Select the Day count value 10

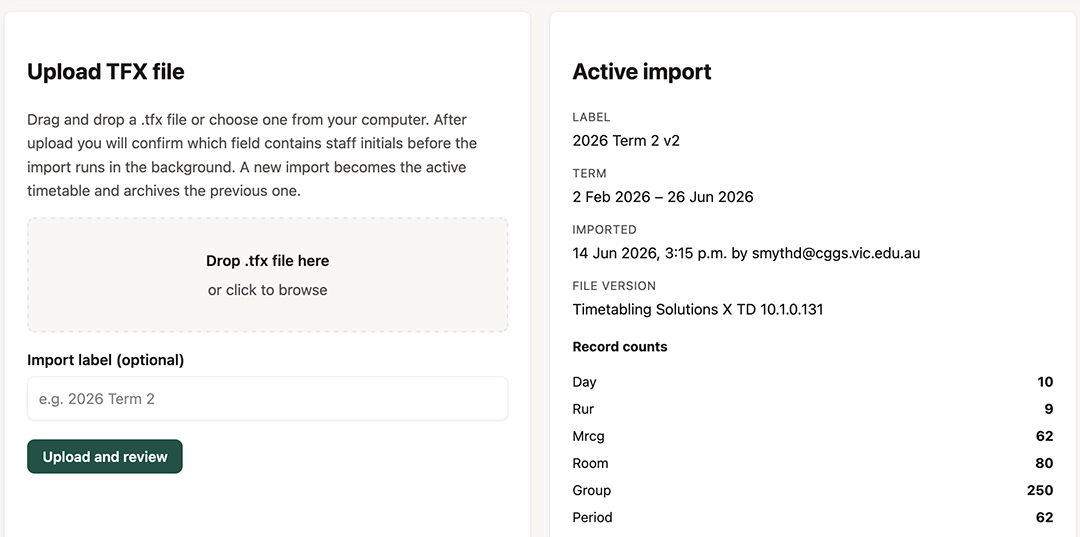tap(1046, 382)
